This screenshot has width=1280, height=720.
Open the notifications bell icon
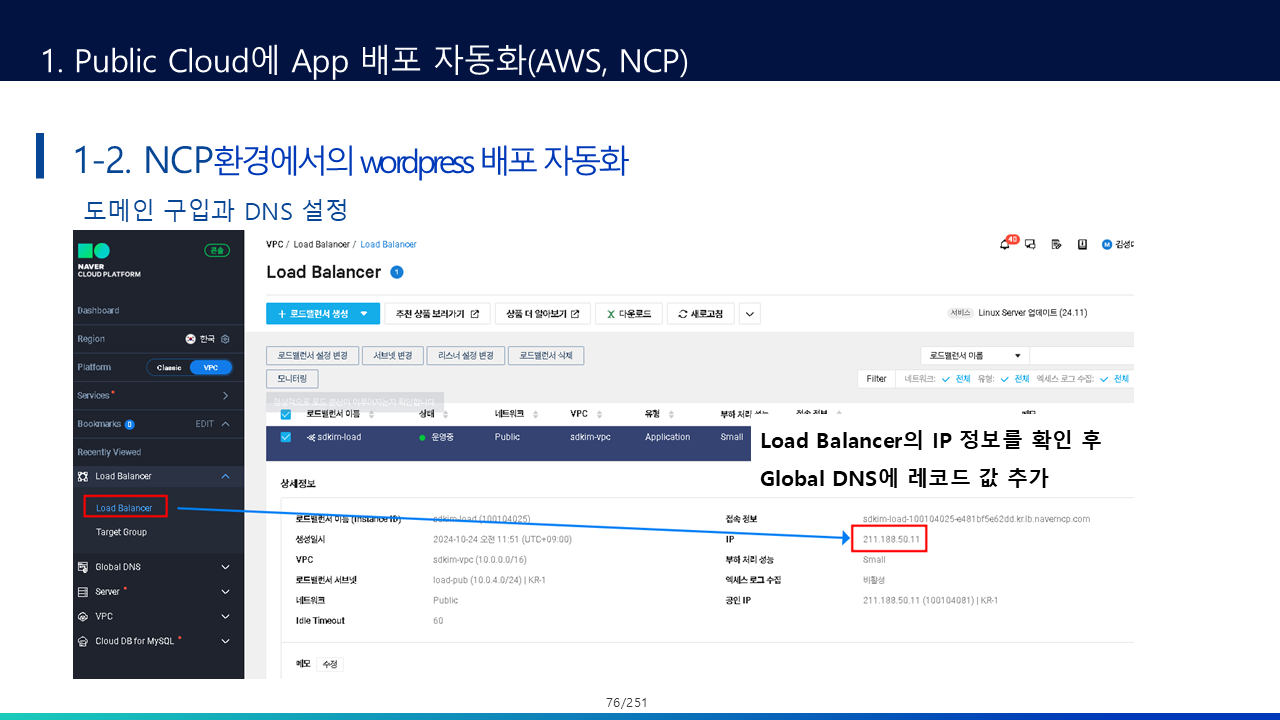pyautogui.click(x=1005, y=244)
